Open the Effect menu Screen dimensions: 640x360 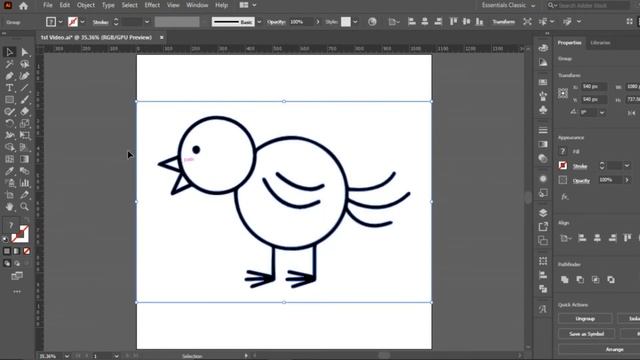pos(152,5)
